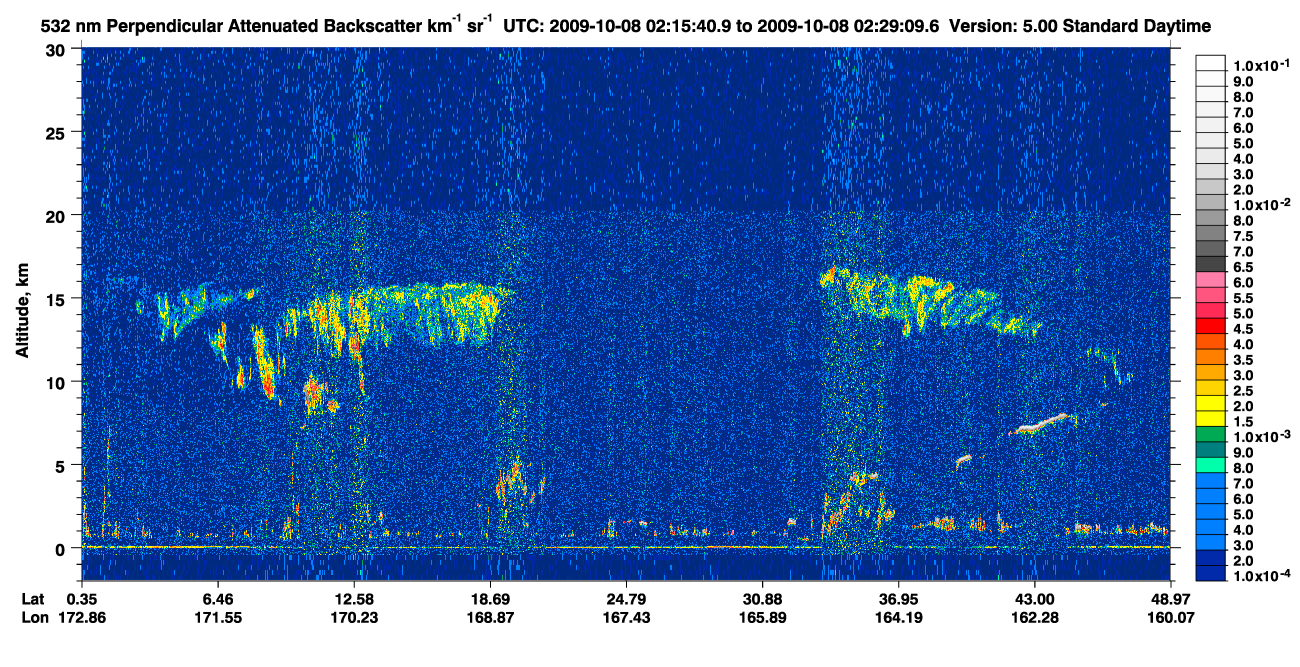The image size is (1300, 667).
Task: Select latitude value 18.69
Action: (x=490, y=598)
